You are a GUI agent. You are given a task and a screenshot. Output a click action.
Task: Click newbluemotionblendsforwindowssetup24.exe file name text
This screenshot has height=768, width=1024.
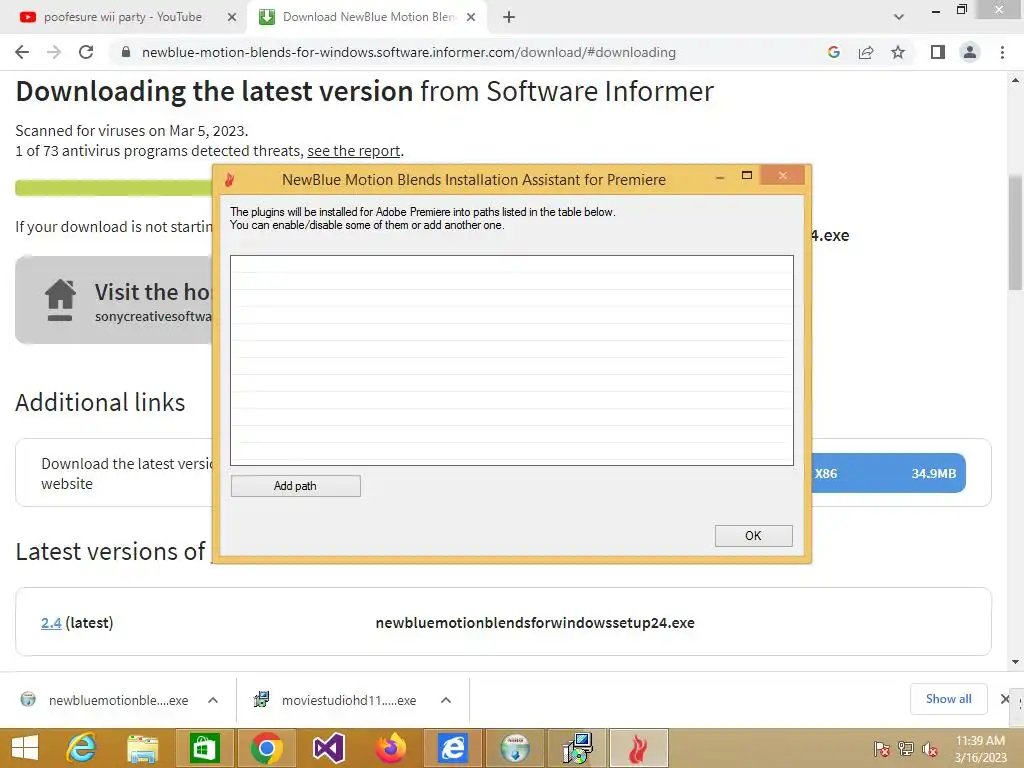[535, 623]
